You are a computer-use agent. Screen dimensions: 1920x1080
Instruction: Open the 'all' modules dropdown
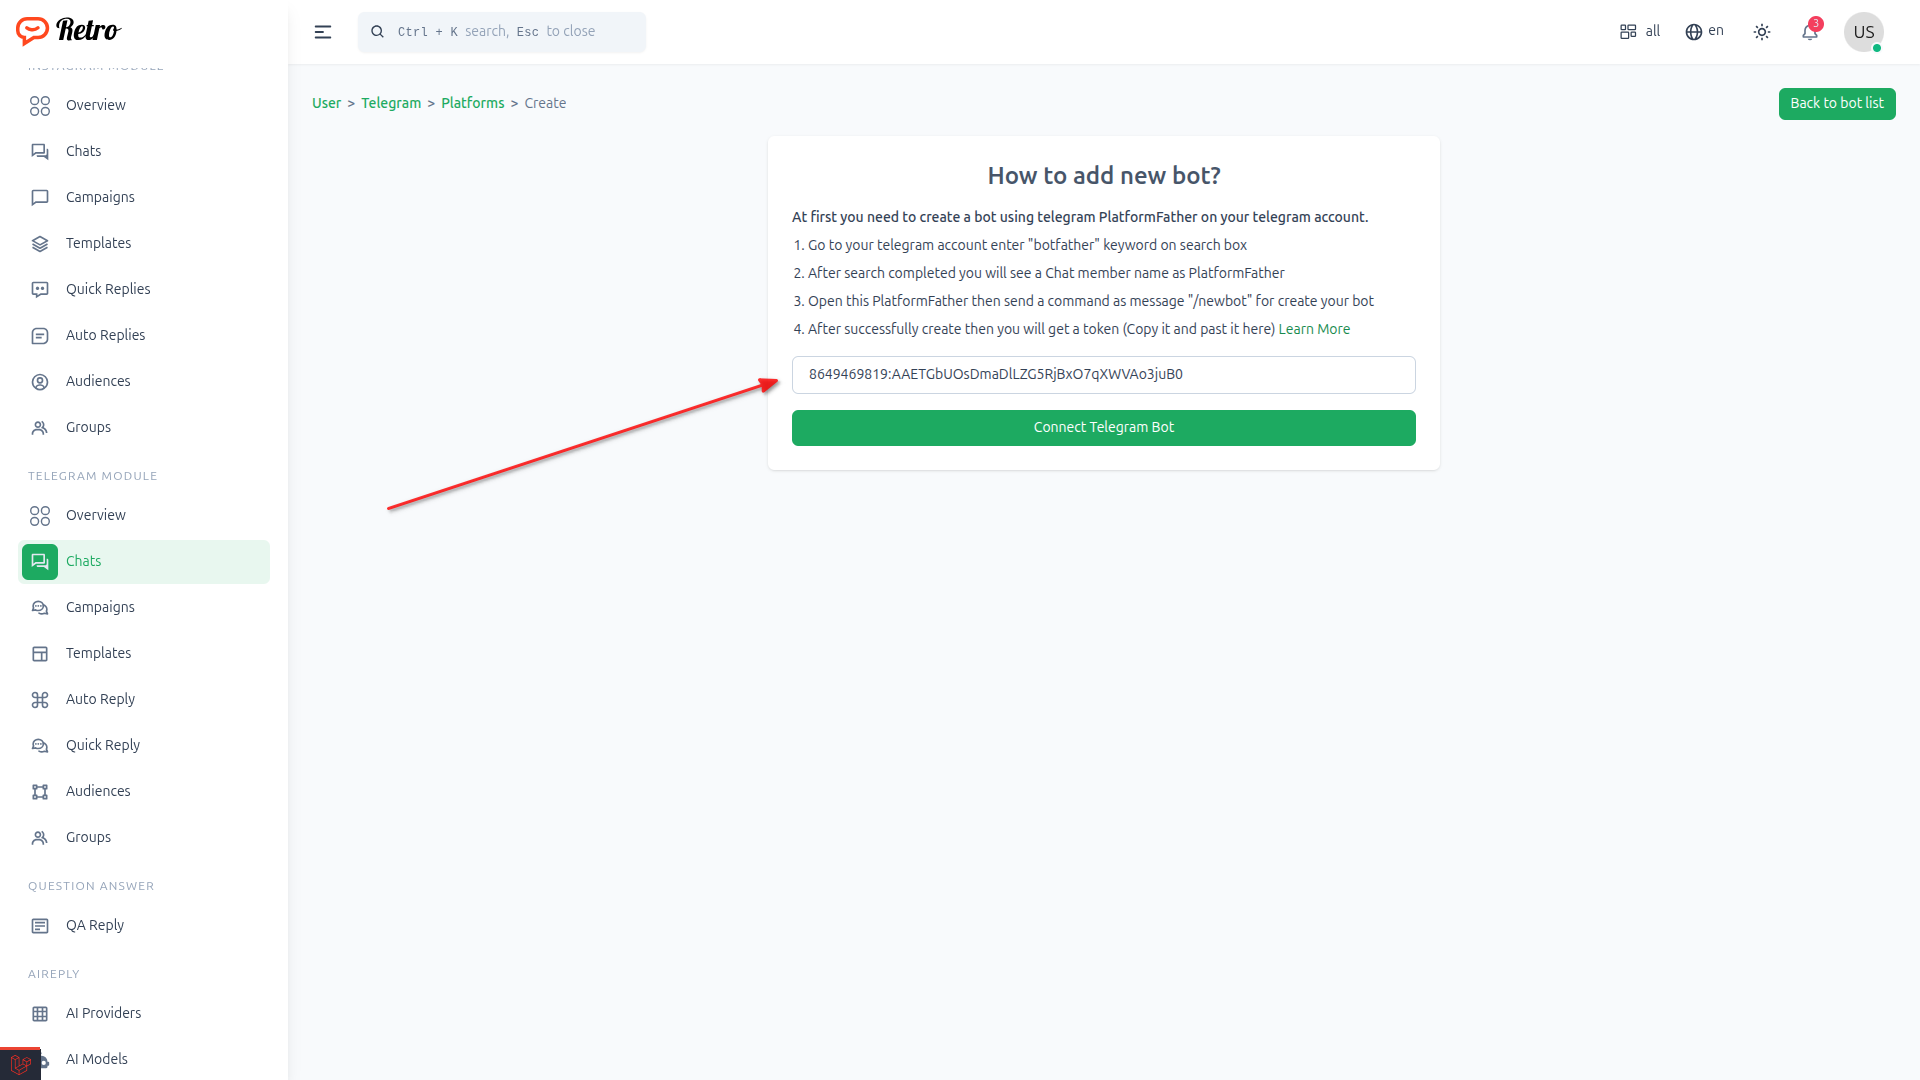tap(1640, 32)
